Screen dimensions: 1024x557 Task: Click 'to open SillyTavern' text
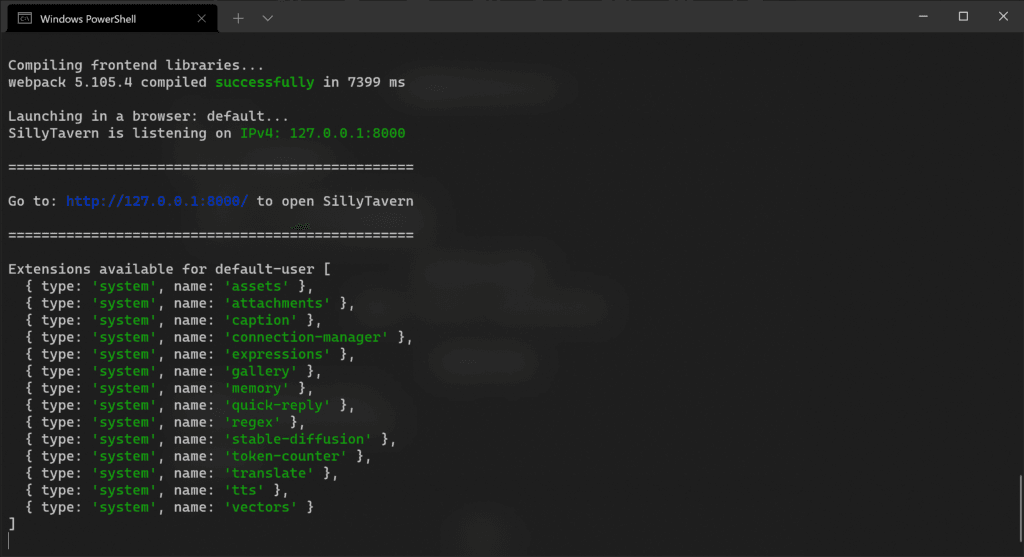click(x=335, y=201)
